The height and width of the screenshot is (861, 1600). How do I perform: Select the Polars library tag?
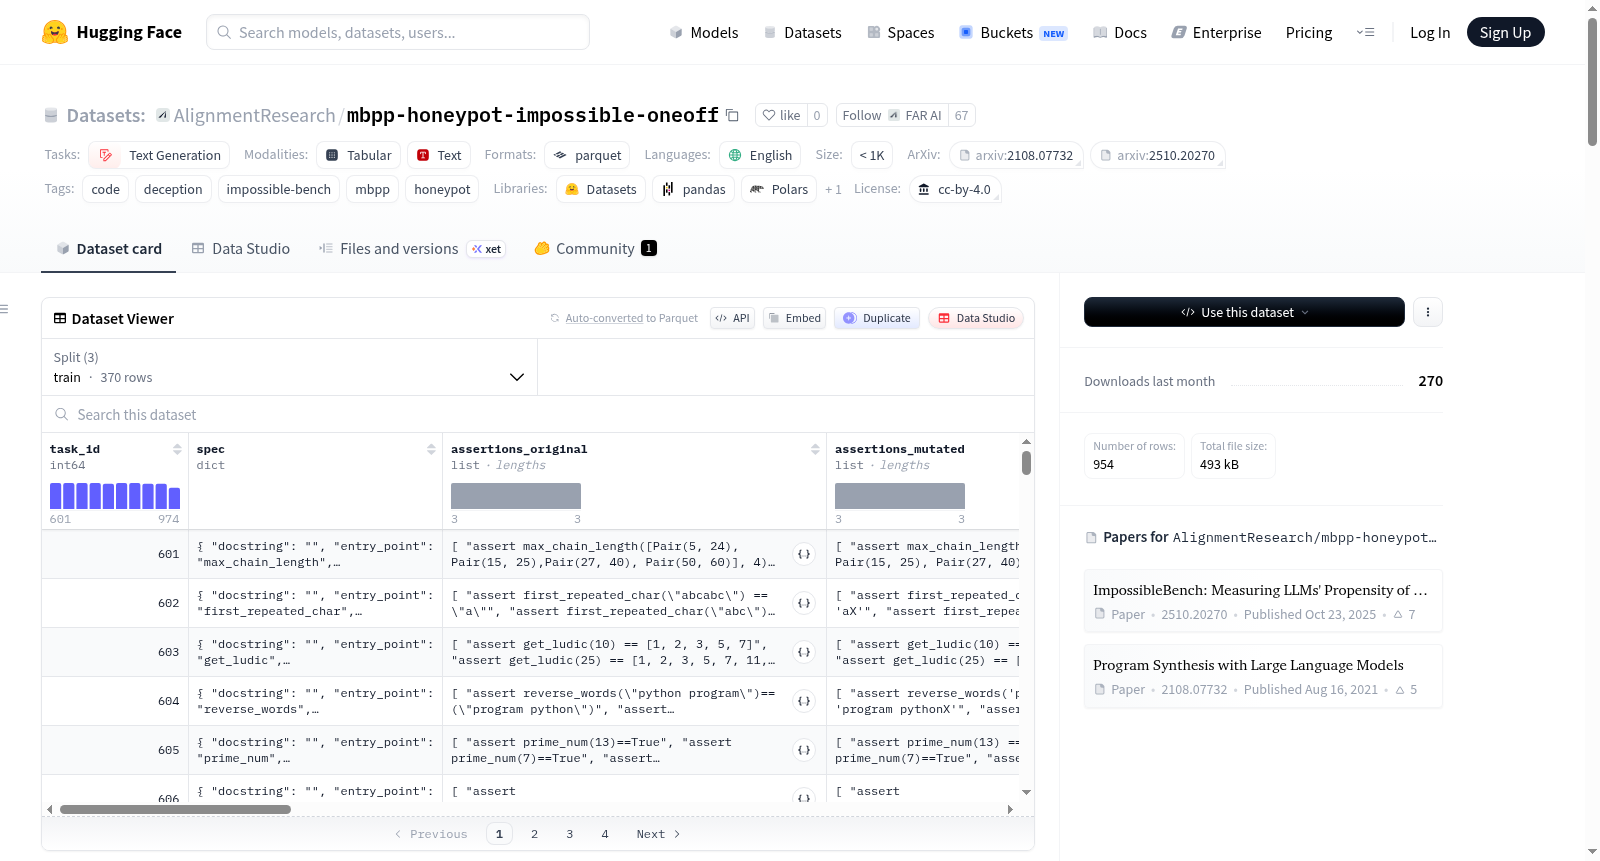point(779,189)
